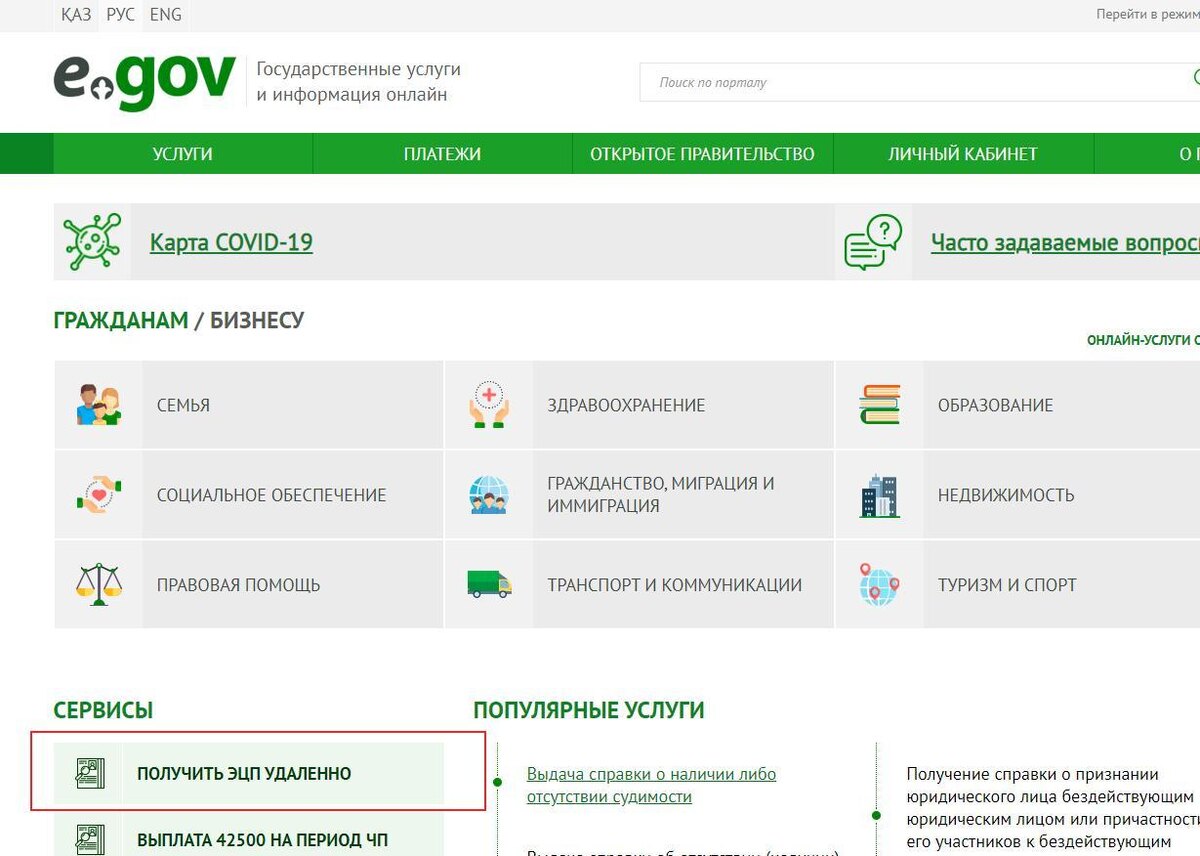Switch language to ҚАЗ
The height and width of the screenshot is (856, 1200).
coord(76,15)
